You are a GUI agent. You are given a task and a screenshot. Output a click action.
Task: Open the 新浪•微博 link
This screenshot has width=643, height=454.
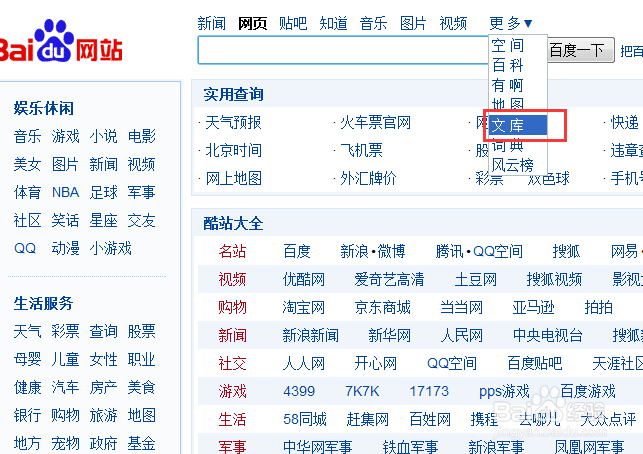[373, 251]
